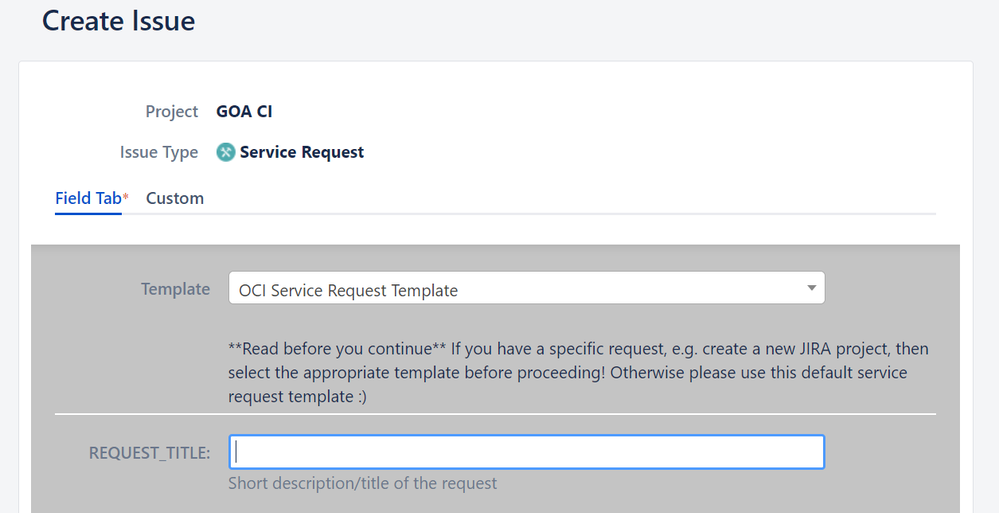The image size is (999, 513).
Task: Click the divider line above REQUEST_TITLE
Action: (495, 414)
